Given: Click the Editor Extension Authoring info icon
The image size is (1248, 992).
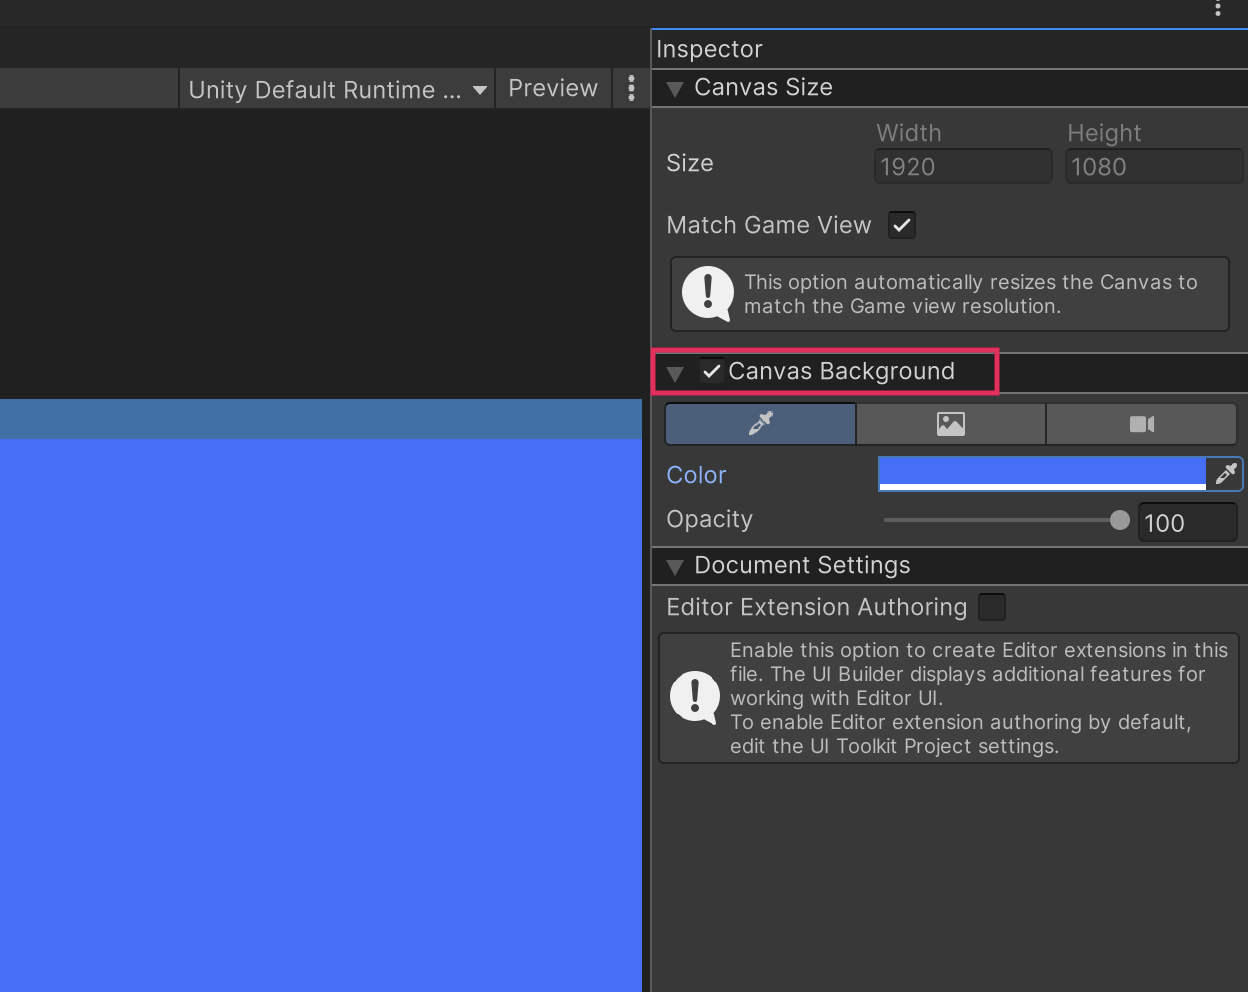Looking at the screenshot, I should (x=694, y=697).
